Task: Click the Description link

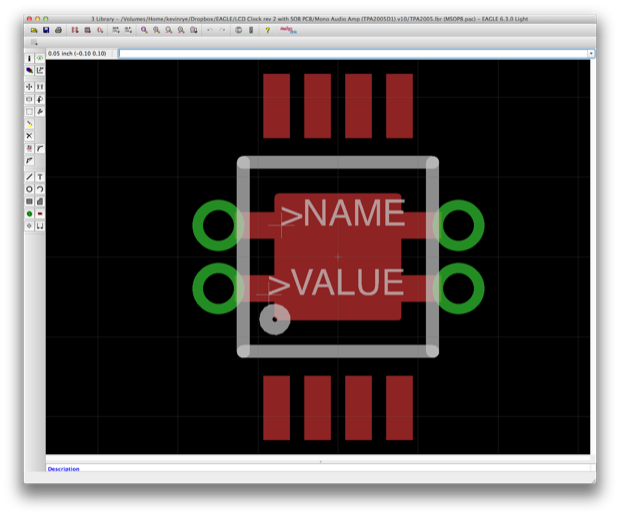Action: (x=64, y=469)
